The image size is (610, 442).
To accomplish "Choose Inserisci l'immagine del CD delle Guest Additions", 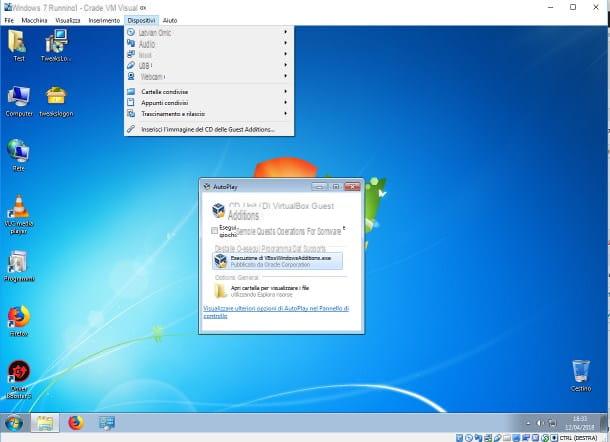I will (x=209, y=129).
